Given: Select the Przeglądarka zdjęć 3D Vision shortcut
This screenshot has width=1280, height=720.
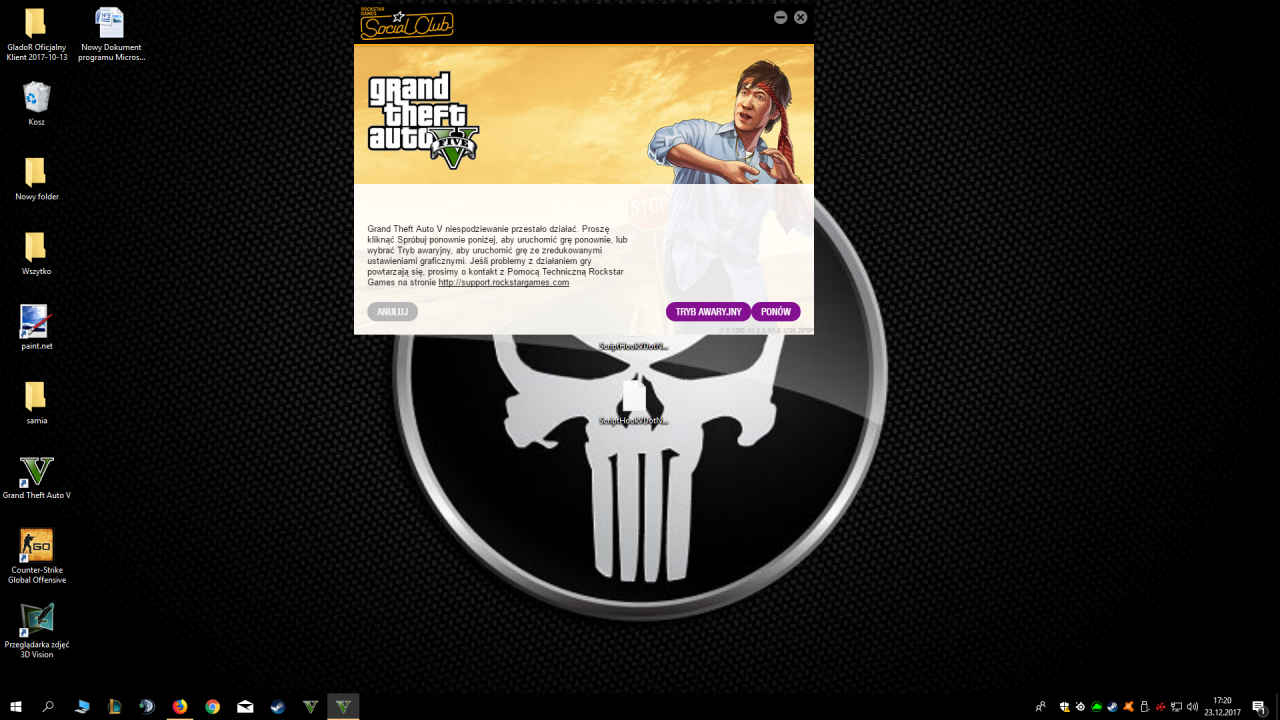Looking at the screenshot, I should pos(36,631).
